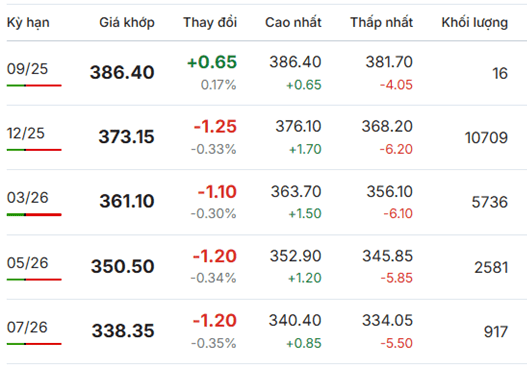
Task: Sort by Cao nhất column header
Action: [293, 23]
